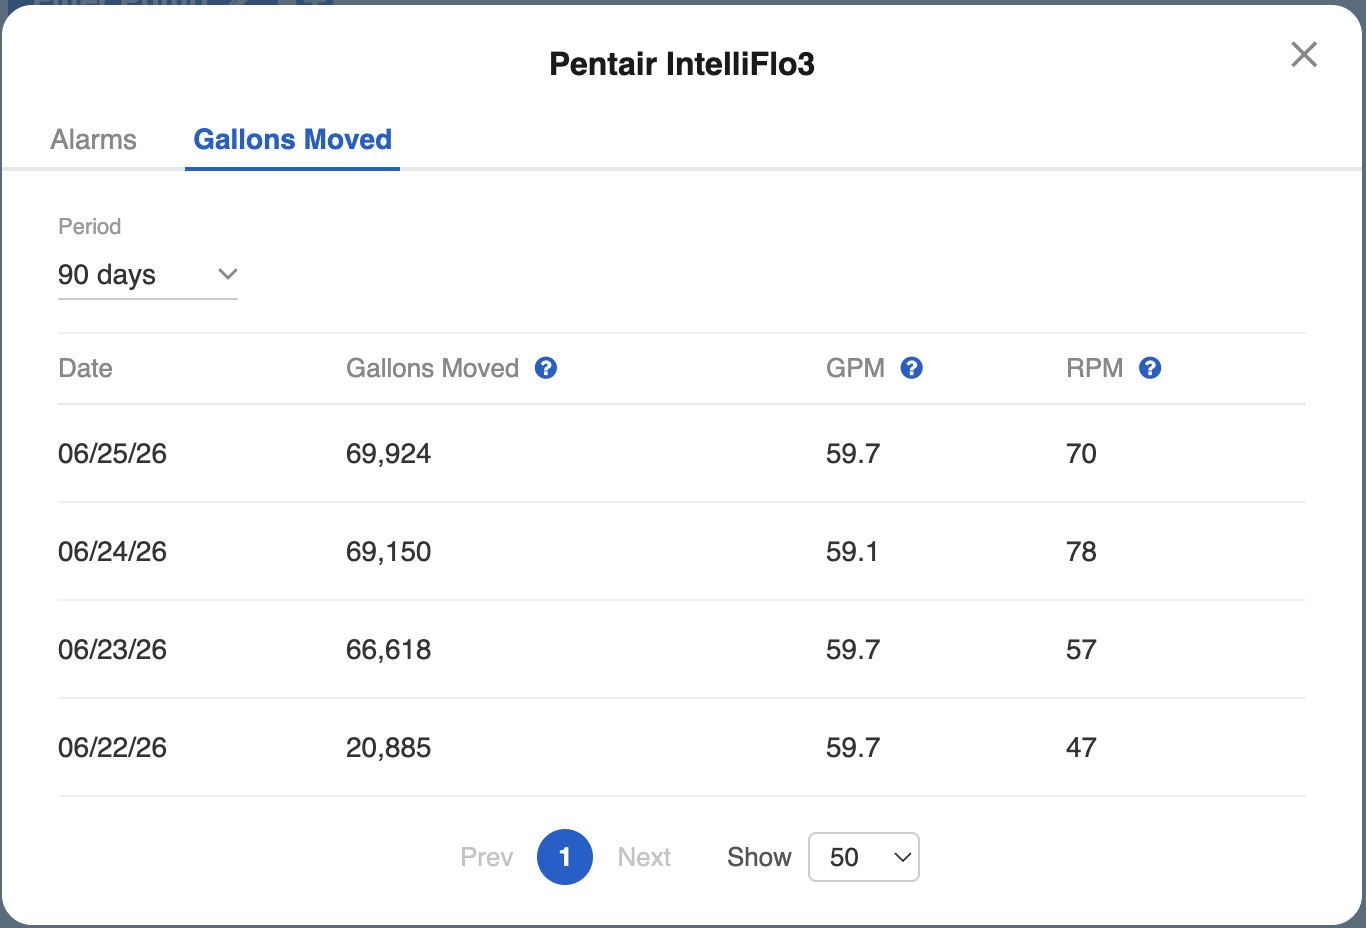This screenshot has height=928, width=1366.
Task: Click the RPM help icon
Action: coord(1151,368)
